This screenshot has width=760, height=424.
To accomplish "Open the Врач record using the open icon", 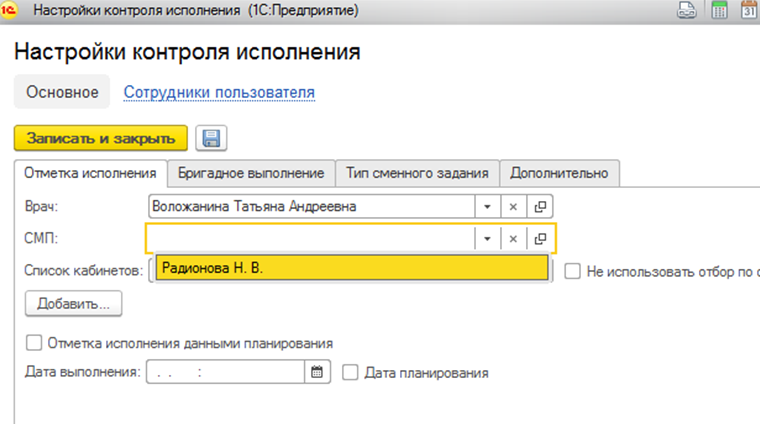I will (540, 206).
